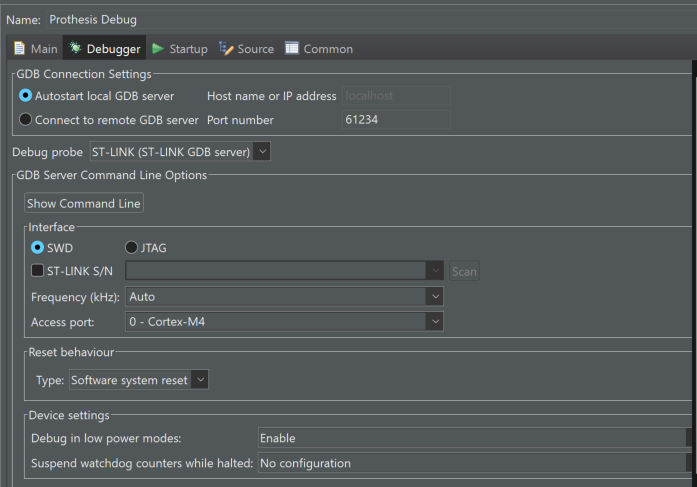
Task: Select Connect to remote GDB server
Action: (26, 120)
